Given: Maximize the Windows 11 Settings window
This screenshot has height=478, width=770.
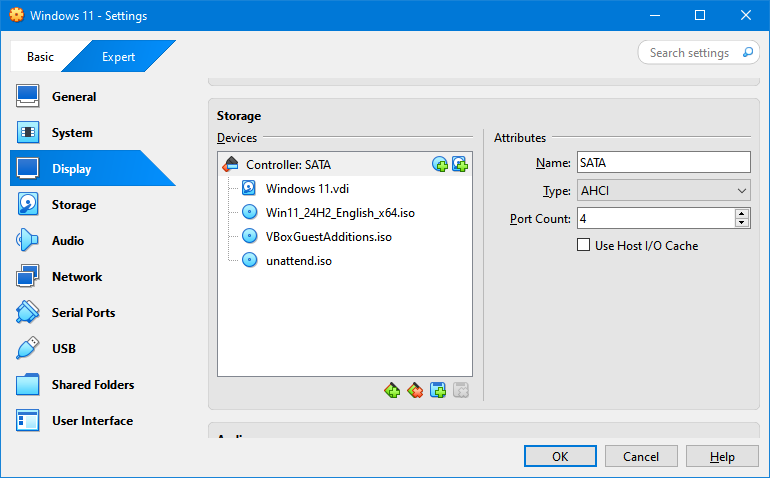Looking at the screenshot, I should click(x=700, y=15).
